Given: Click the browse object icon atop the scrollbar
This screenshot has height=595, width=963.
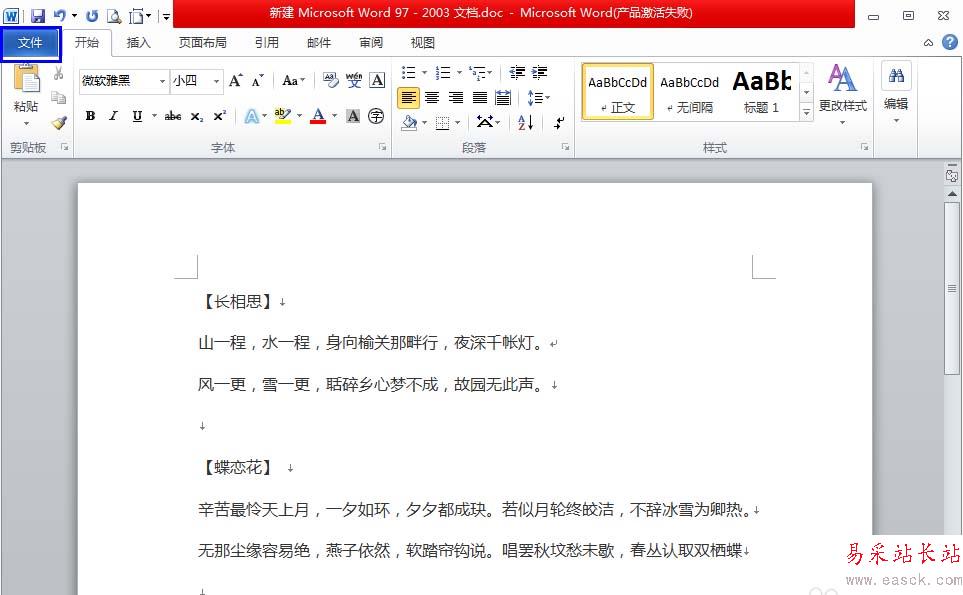Looking at the screenshot, I should 952,176.
